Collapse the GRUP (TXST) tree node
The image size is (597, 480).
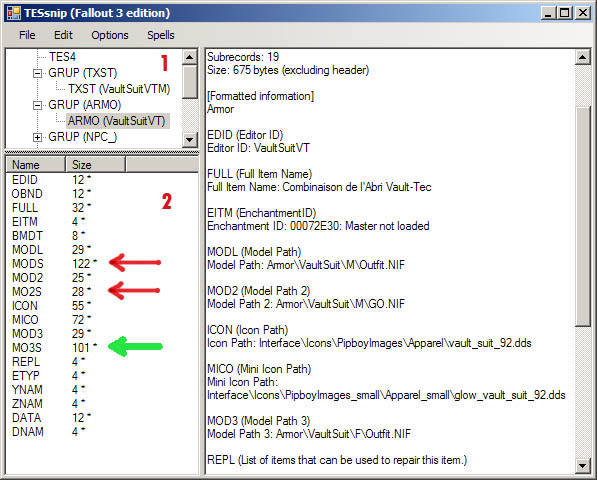(x=37, y=73)
